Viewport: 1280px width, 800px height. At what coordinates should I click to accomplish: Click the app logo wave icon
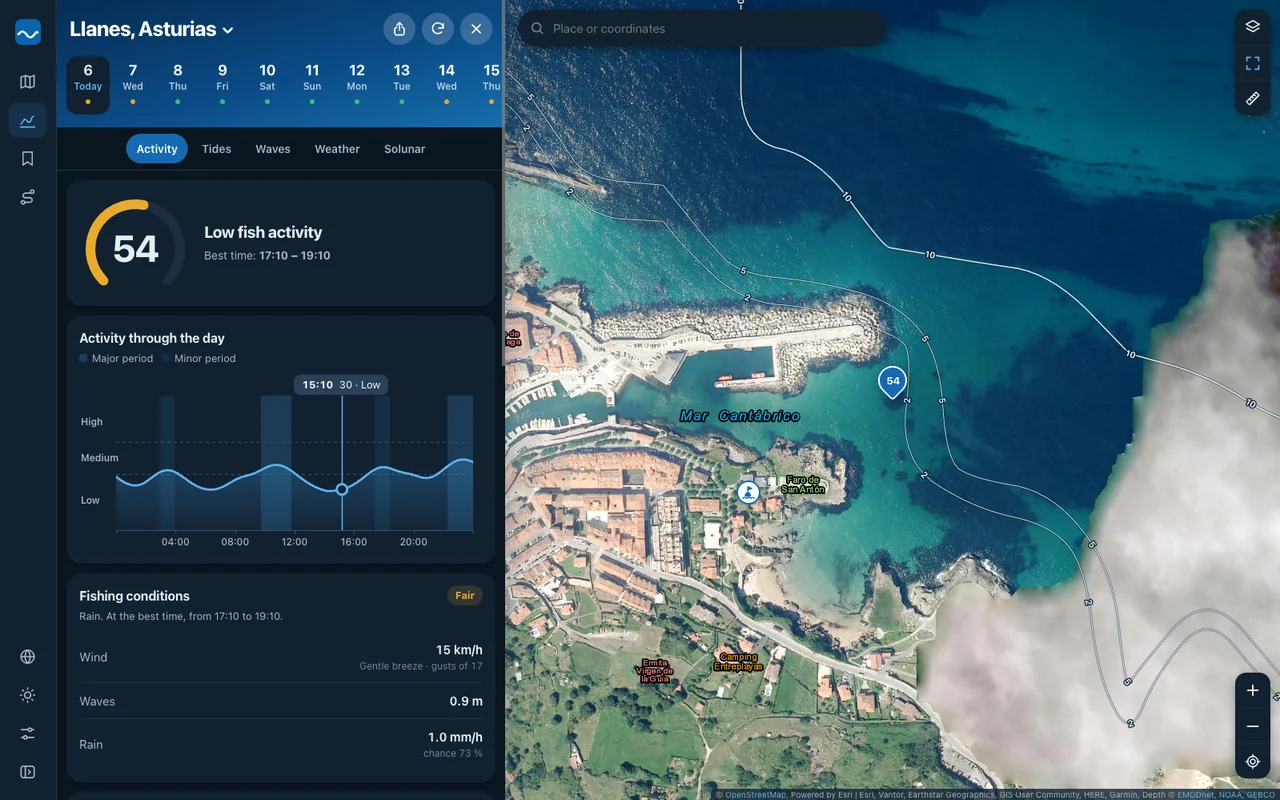pyautogui.click(x=28, y=33)
